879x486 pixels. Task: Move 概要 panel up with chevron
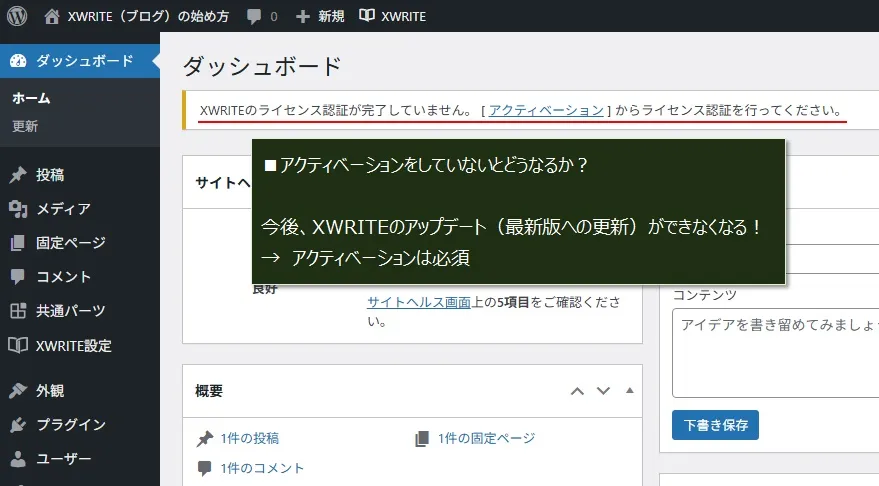(x=577, y=391)
